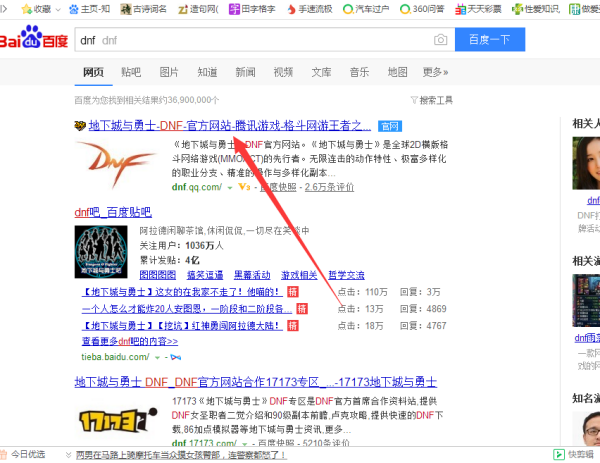Switch to the 音乐 tab
600x463 pixels.
point(359,72)
